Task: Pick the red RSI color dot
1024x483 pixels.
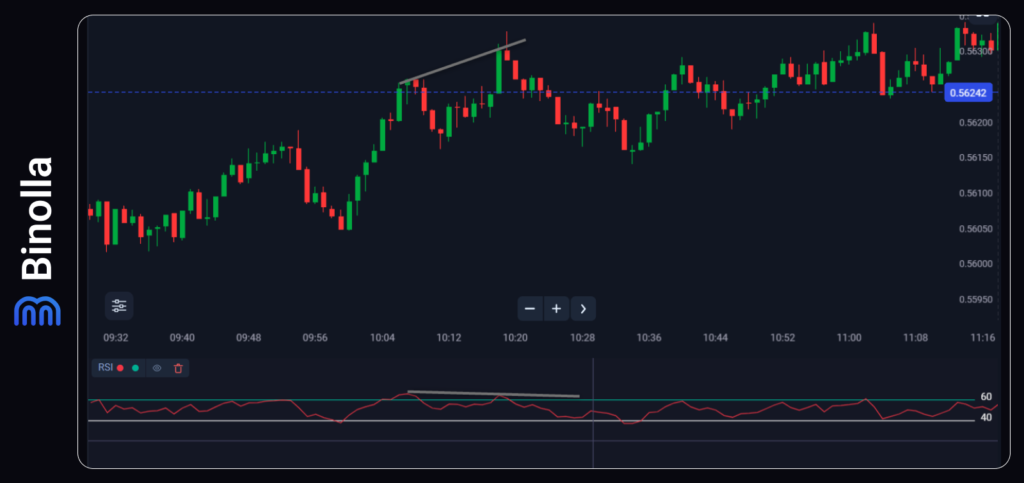Action: [120, 368]
